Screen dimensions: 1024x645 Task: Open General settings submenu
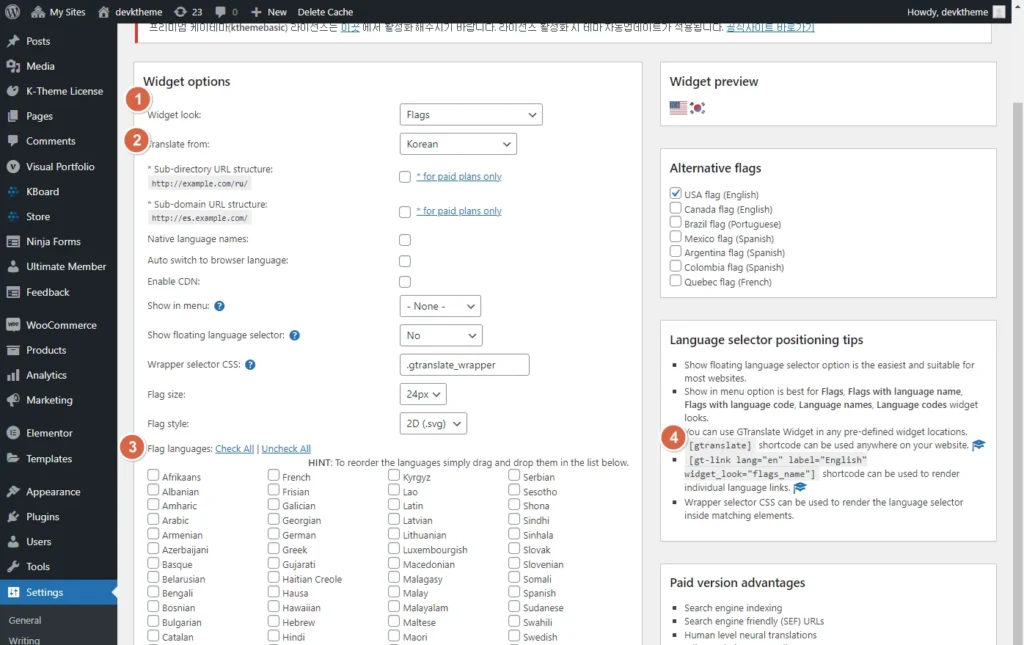tap(25, 620)
